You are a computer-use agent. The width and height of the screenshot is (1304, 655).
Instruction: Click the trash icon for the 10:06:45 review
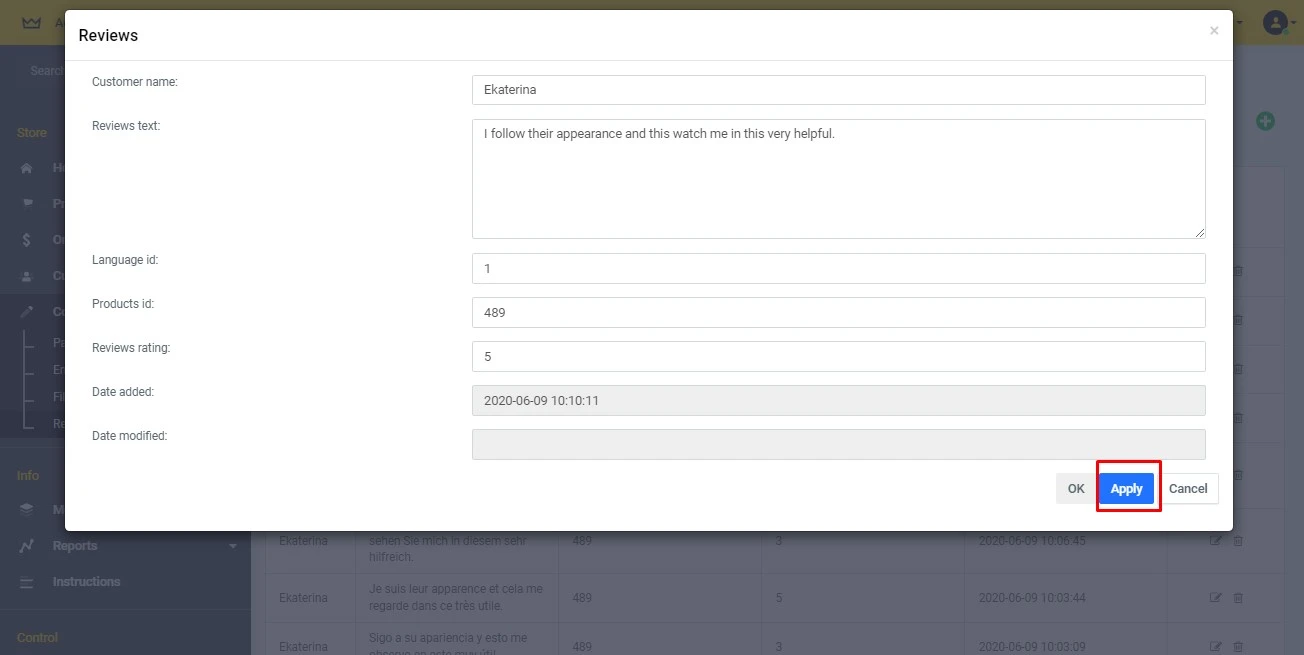pyautogui.click(x=1238, y=541)
